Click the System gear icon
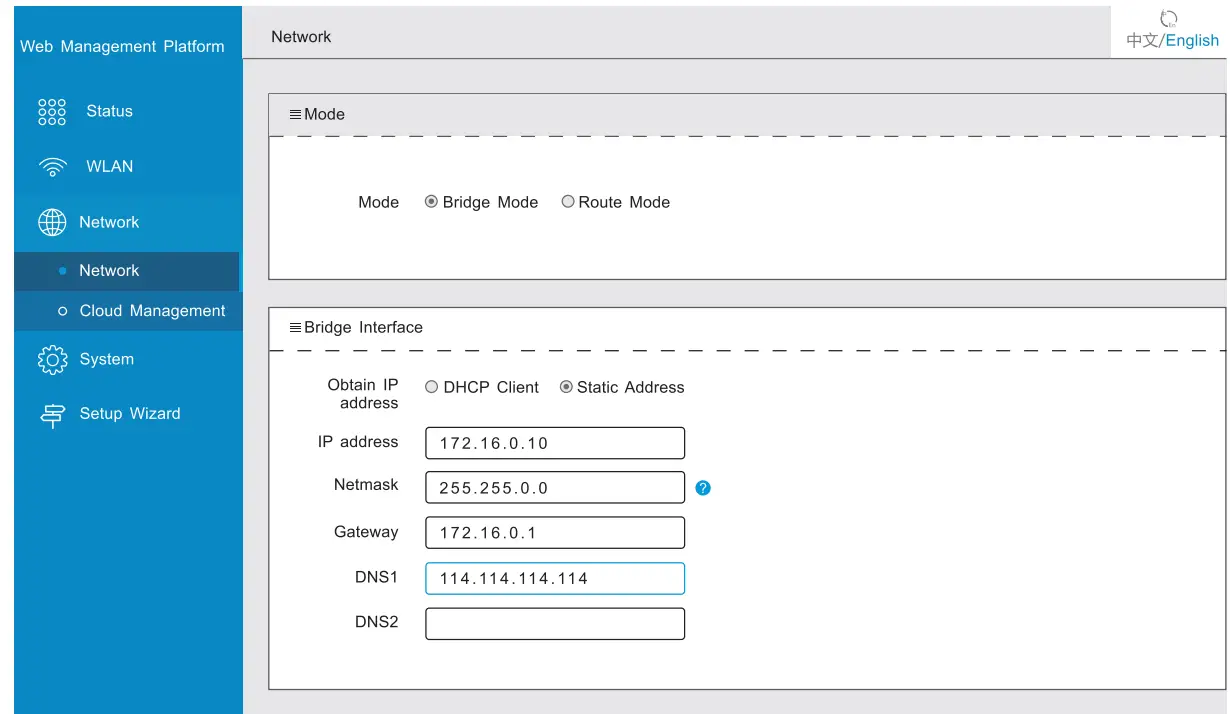Image resolution: width=1230 pixels, height=714 pixels. pyautogui.click(x=52, y=360)
